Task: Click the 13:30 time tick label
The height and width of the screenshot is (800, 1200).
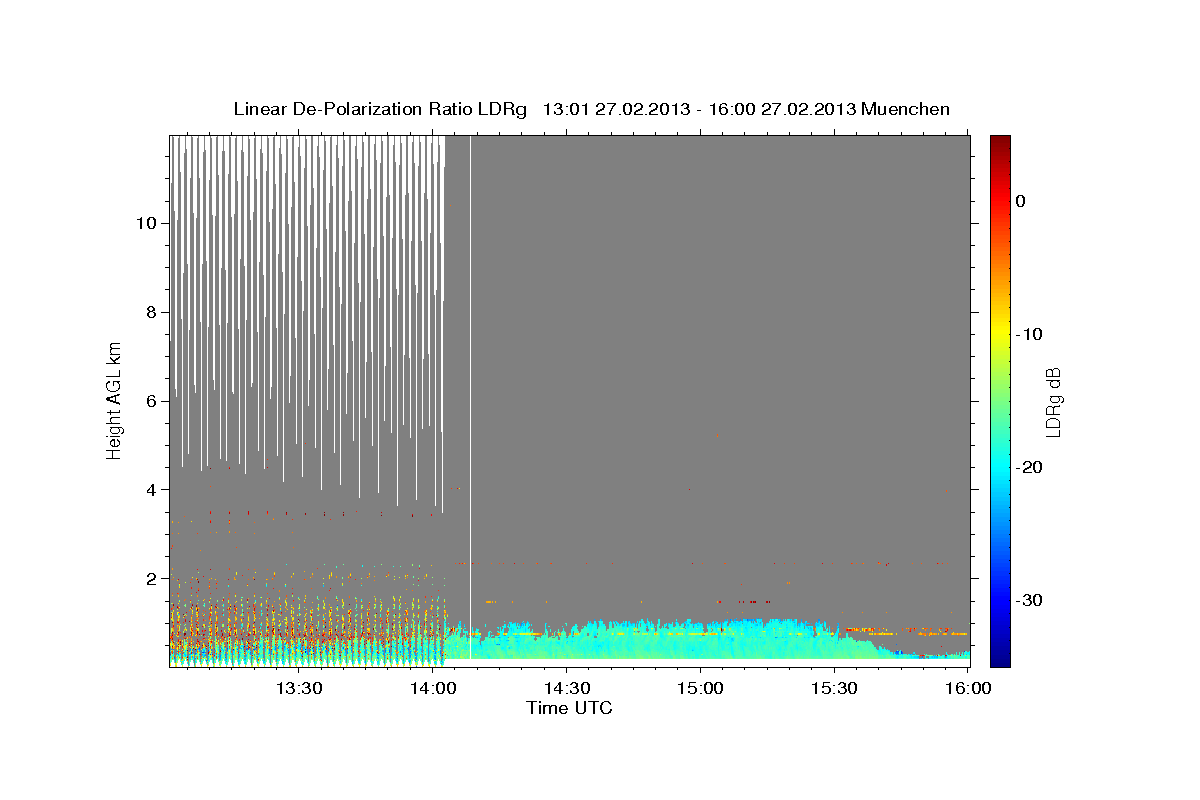Action: (298, 688)
